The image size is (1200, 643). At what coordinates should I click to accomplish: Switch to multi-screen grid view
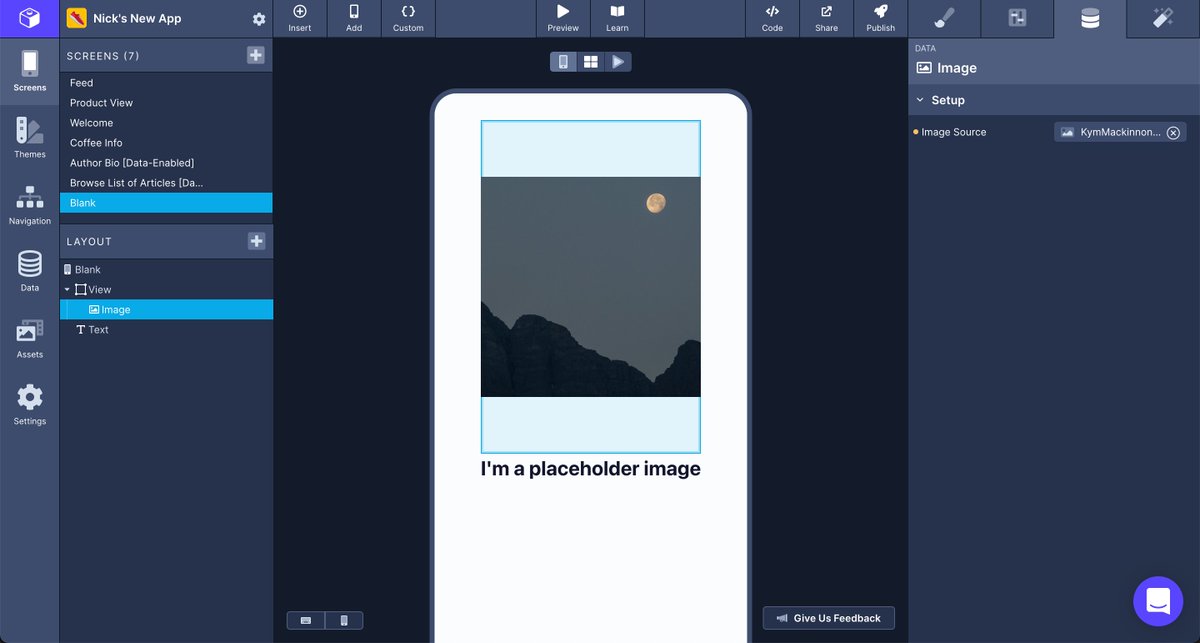[590, 61]
